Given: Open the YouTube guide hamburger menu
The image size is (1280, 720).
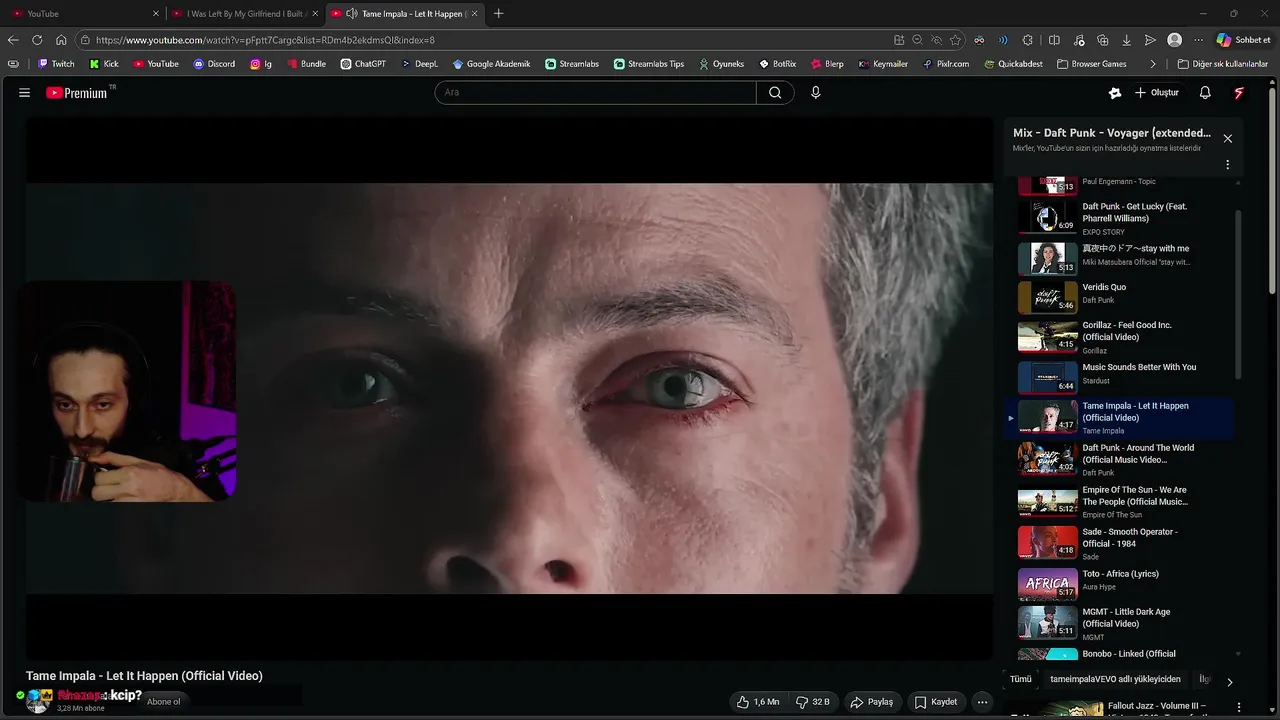Looking at the screenshot, I should point(24,92).
